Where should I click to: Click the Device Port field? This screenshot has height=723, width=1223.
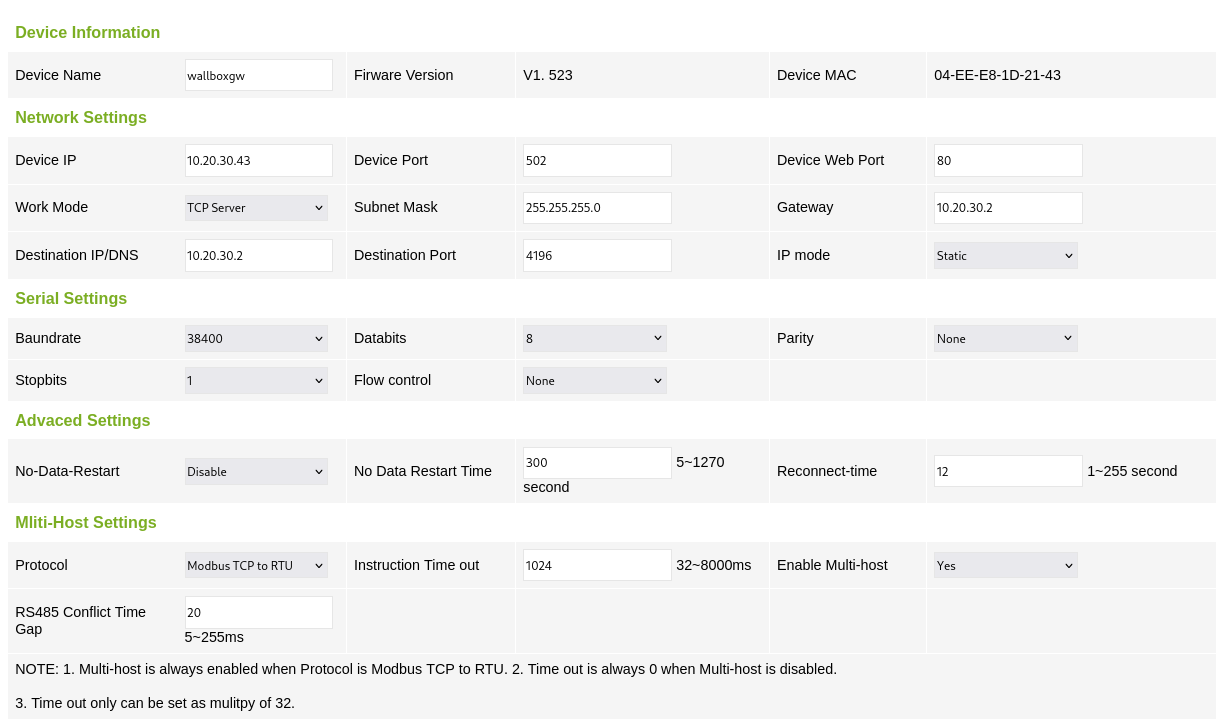coord(597,160)
